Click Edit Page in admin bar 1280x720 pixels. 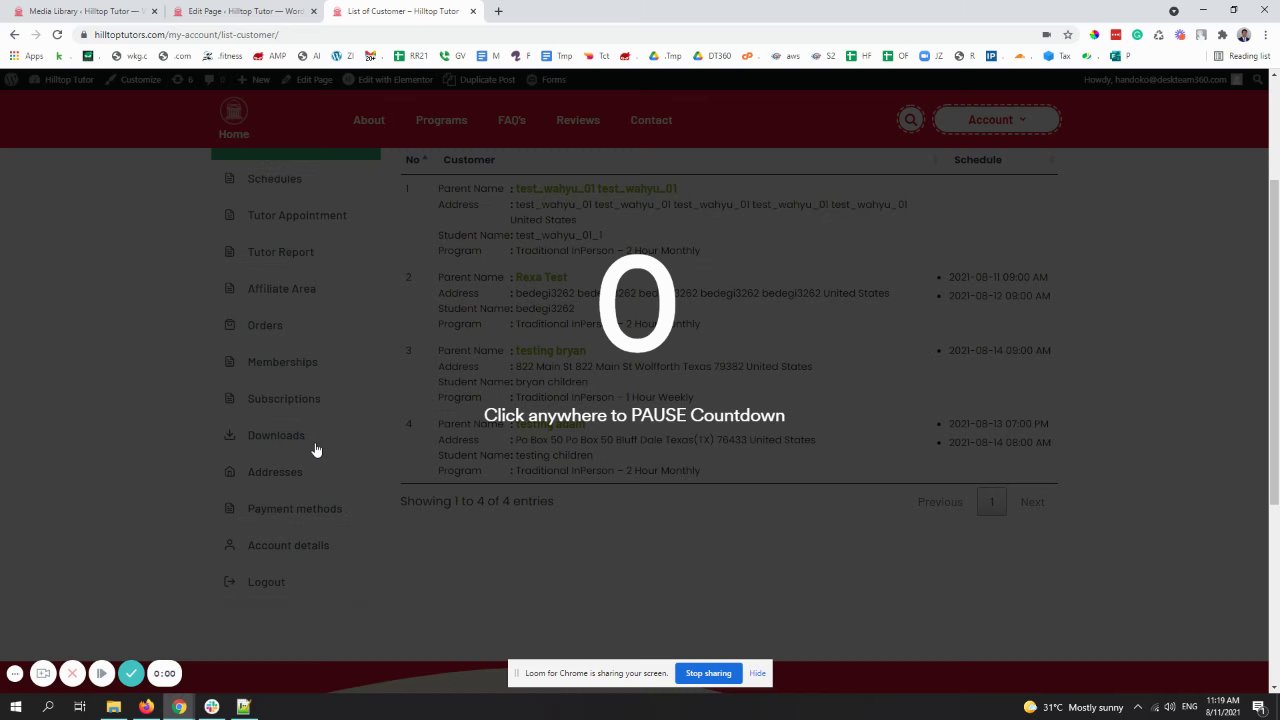click(307, 79)
